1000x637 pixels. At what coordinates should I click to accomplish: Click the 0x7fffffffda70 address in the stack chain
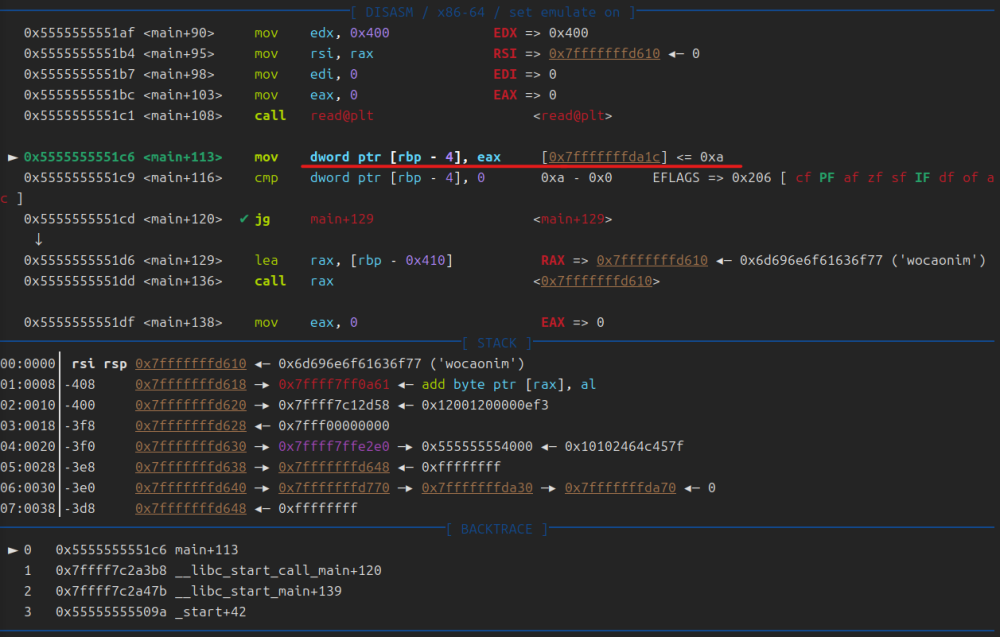[x=620, y=488]
